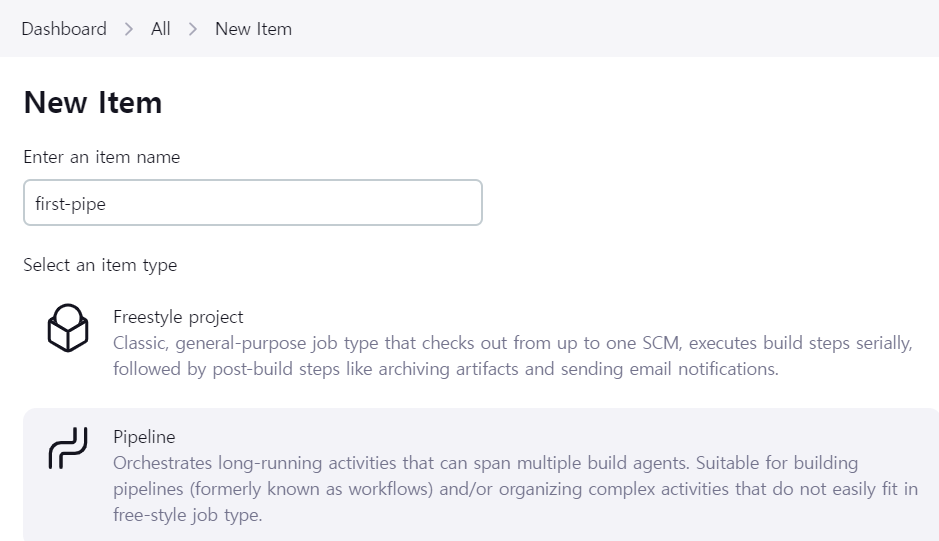
Task: Click the 'New Item' page heading
Action: (x=93, y=102)
